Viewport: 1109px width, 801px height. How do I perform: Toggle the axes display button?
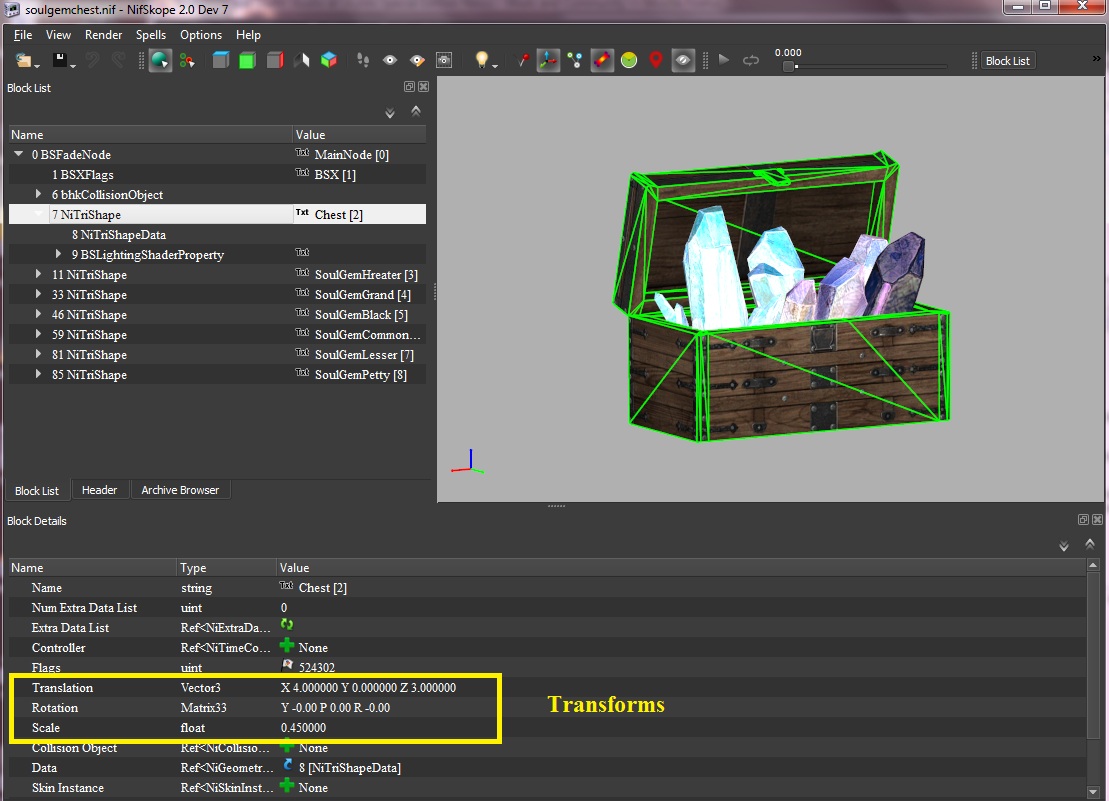[548, 61]
